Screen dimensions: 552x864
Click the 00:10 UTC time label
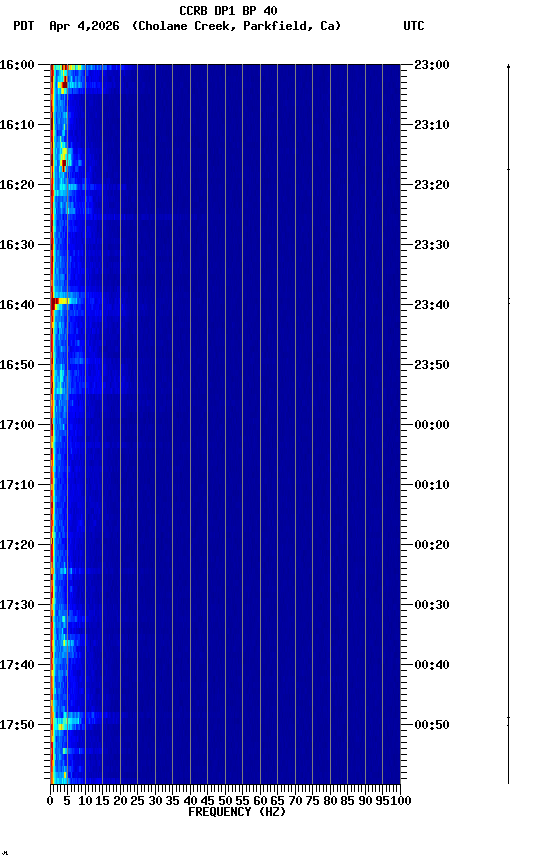pos(432,485)
